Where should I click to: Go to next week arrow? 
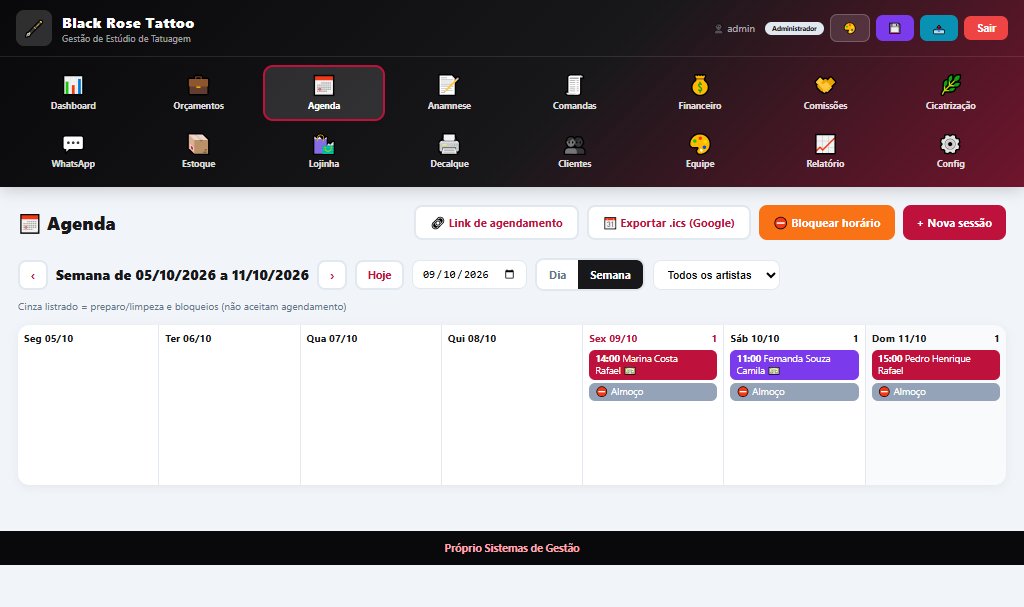pyautogui.click(x=332, y=275)
